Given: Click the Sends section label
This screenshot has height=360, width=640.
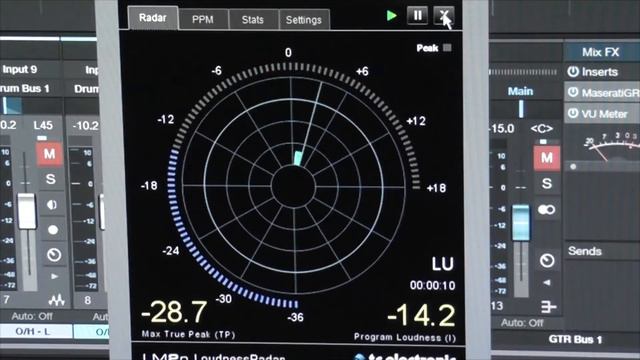Looking at the screenshot, I should [584, 251].
